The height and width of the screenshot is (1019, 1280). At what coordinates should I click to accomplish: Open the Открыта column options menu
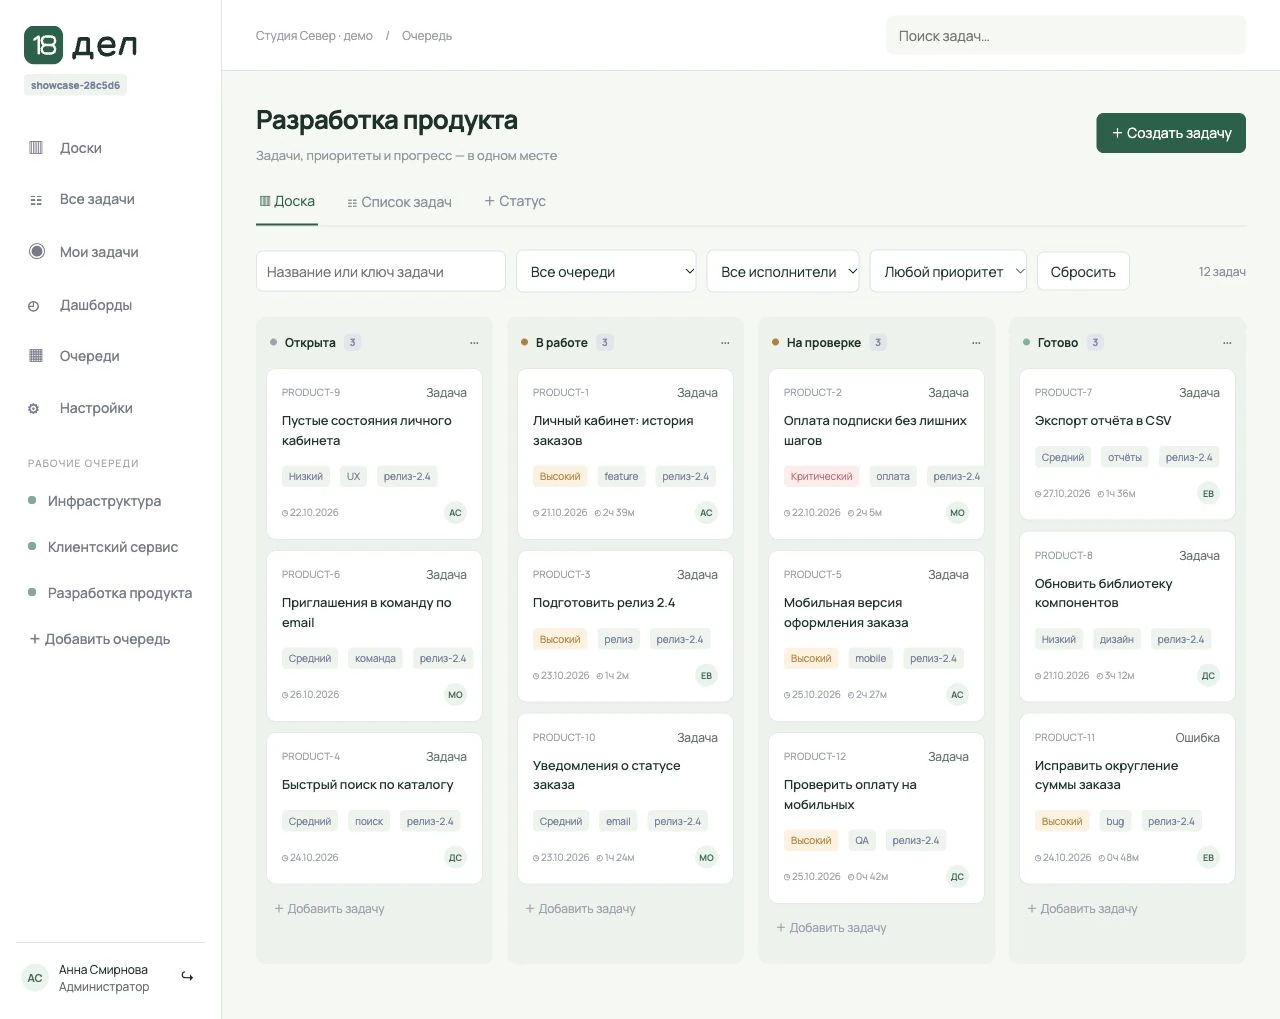click(x=474, y=343)
